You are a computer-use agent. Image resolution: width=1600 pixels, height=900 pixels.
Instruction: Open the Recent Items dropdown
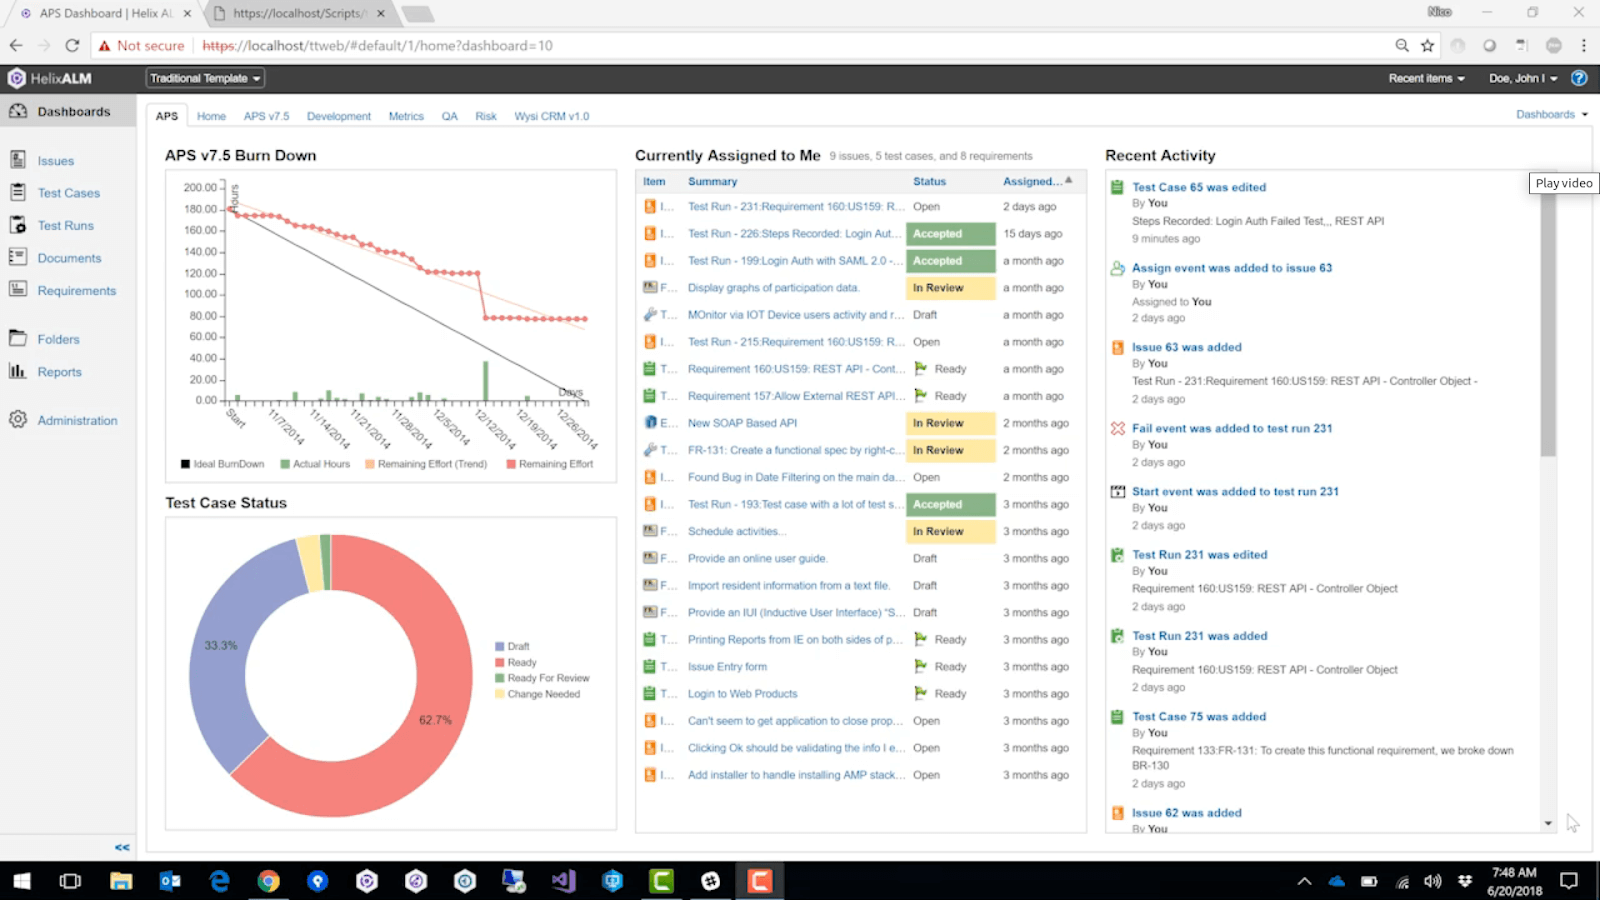[x=1426, y=78]
